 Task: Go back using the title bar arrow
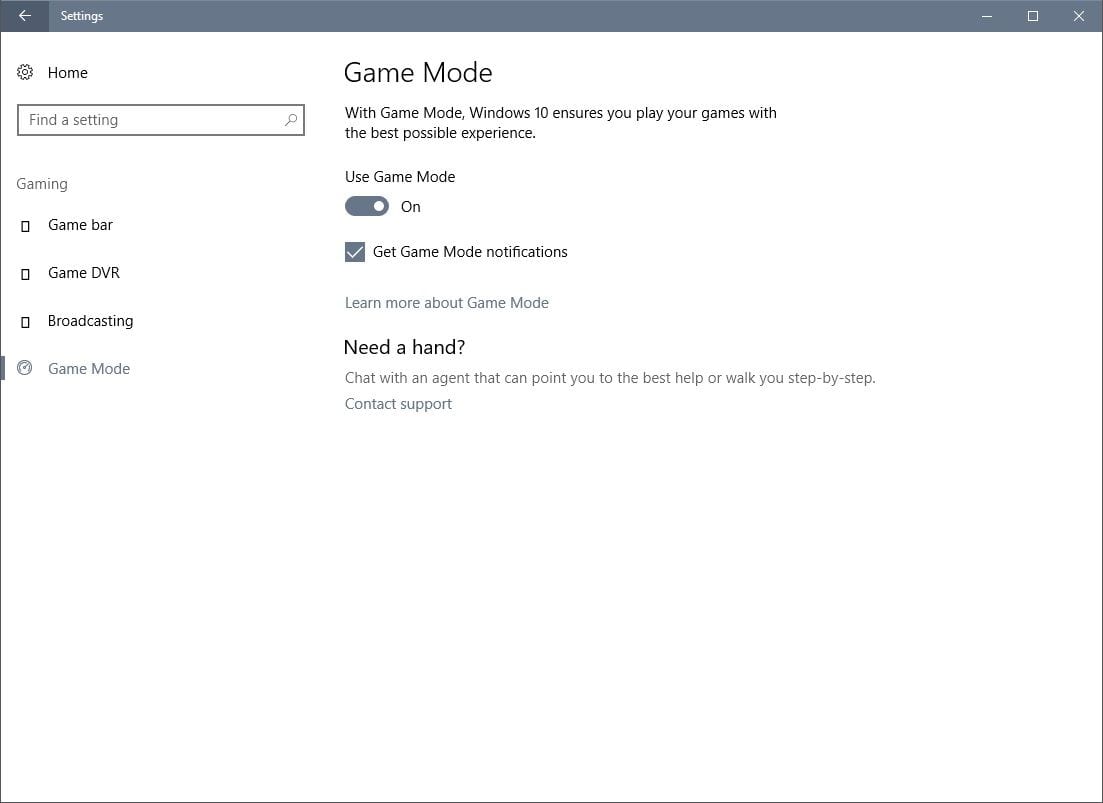25,15
